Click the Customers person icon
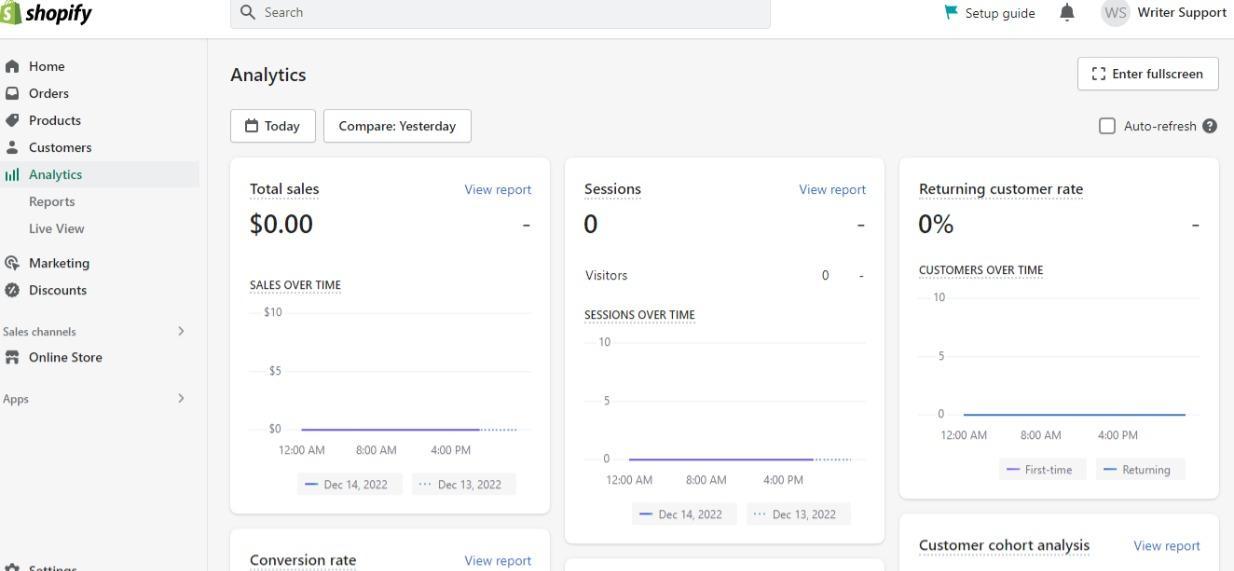The image size is (1234, 571). [12, 148]
